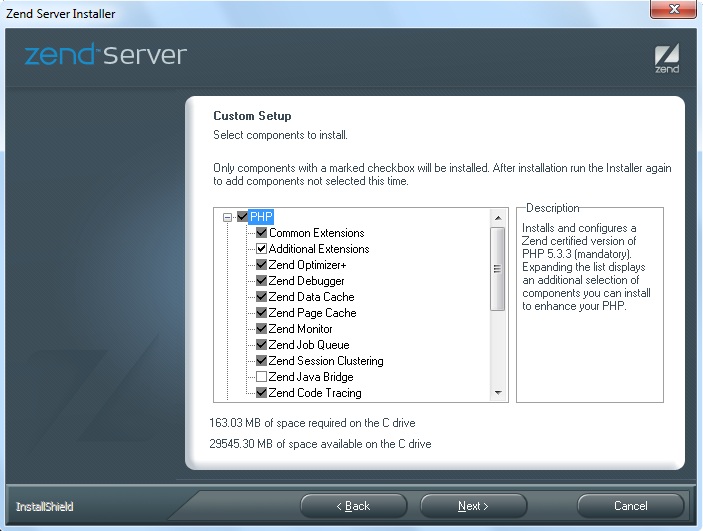The height and width of the screenshot is (531, 703).
Task: Select the Zend Optimizer+ label
Action: click(x=307, y=265)
